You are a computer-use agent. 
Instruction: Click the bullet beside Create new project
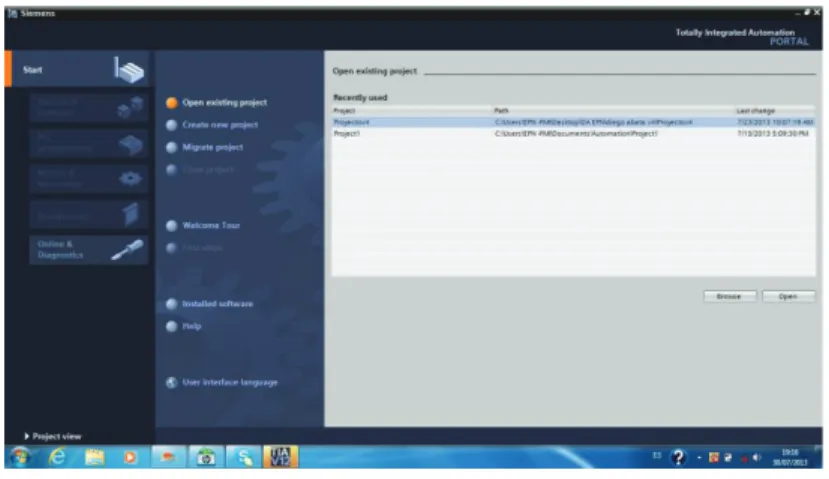click(x=172, y=125)
